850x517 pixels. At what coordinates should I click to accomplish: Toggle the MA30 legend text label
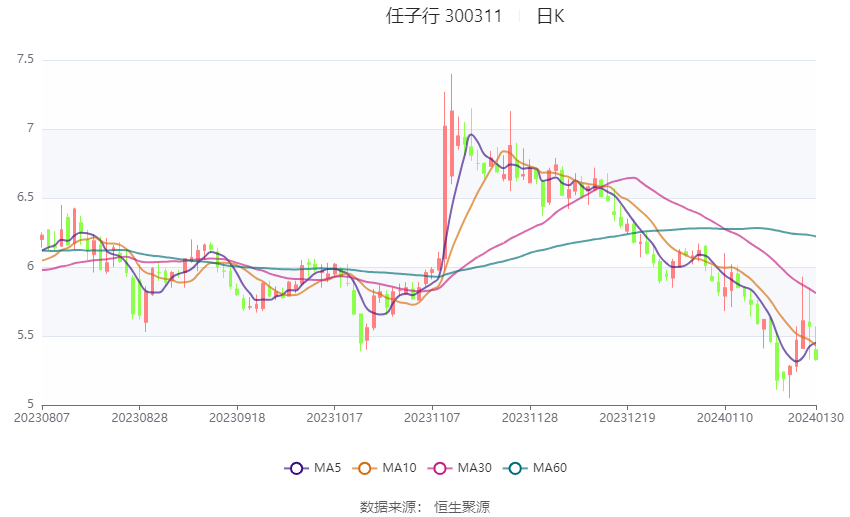coord(472,468)
